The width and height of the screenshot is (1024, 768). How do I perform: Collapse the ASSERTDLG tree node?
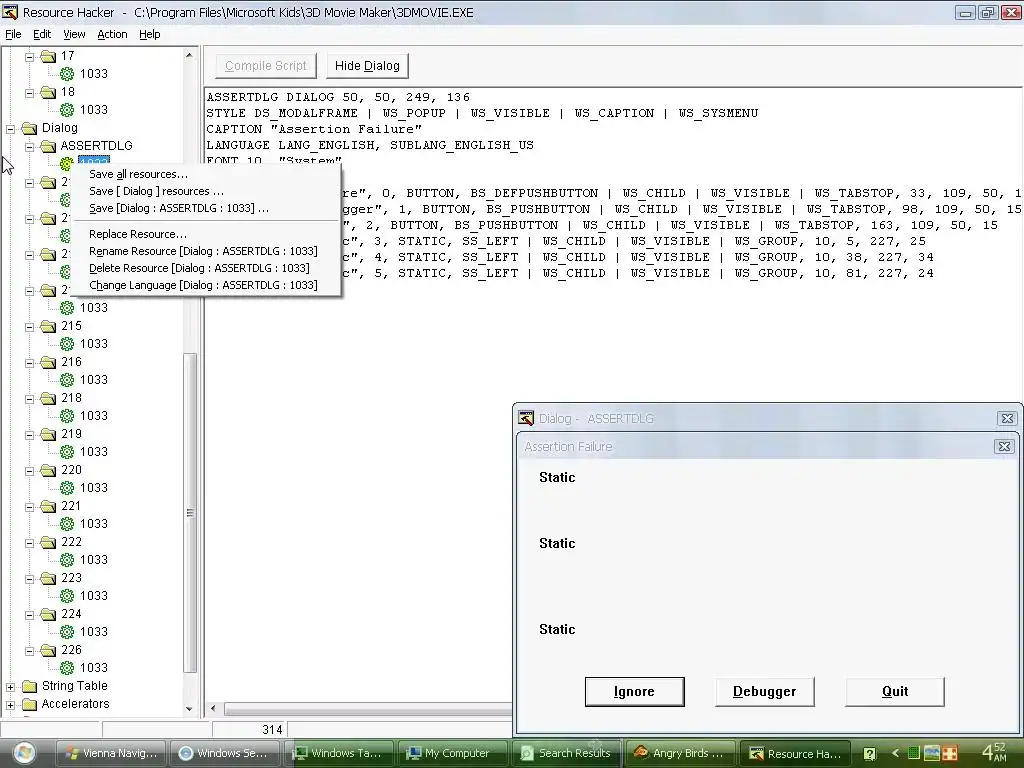click(x=29, y=147)
